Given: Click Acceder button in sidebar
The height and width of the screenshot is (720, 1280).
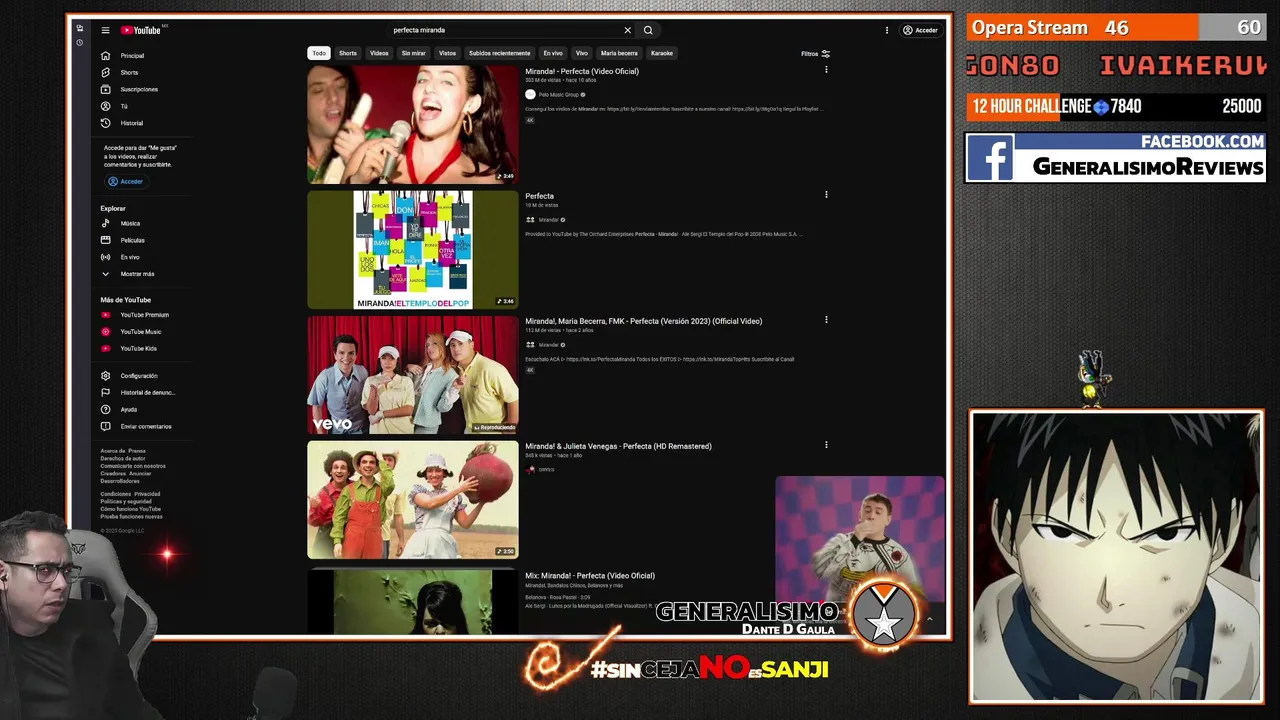Looking at the screenshot, I should [x=125, y=181].
